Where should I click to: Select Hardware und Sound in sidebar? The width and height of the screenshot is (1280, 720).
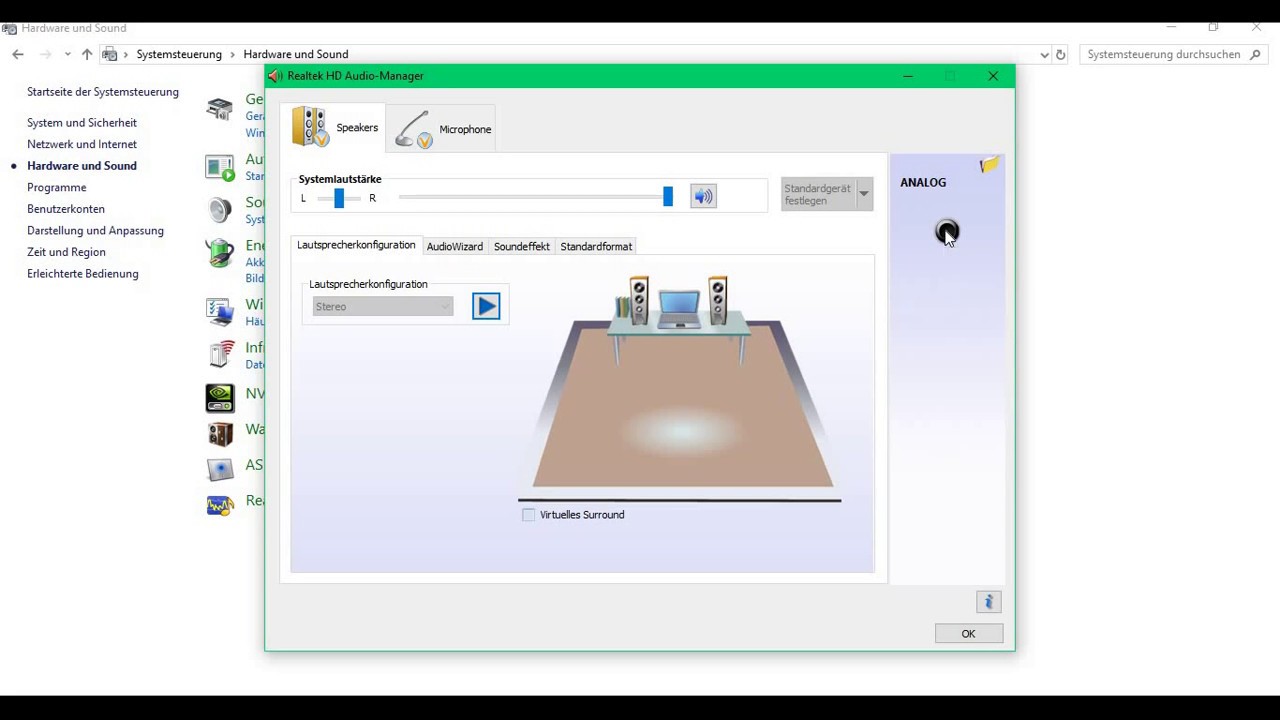pyautogui.click(x=82, y=166)
